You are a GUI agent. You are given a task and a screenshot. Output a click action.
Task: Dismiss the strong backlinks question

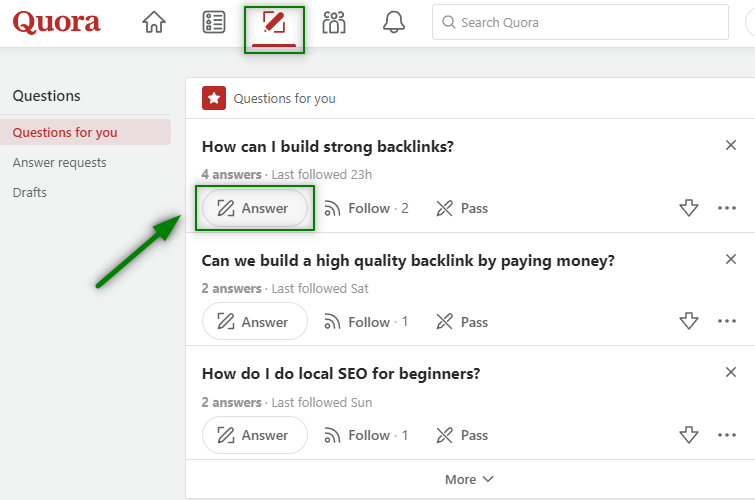pyautogui.click(x=730, y=146)
